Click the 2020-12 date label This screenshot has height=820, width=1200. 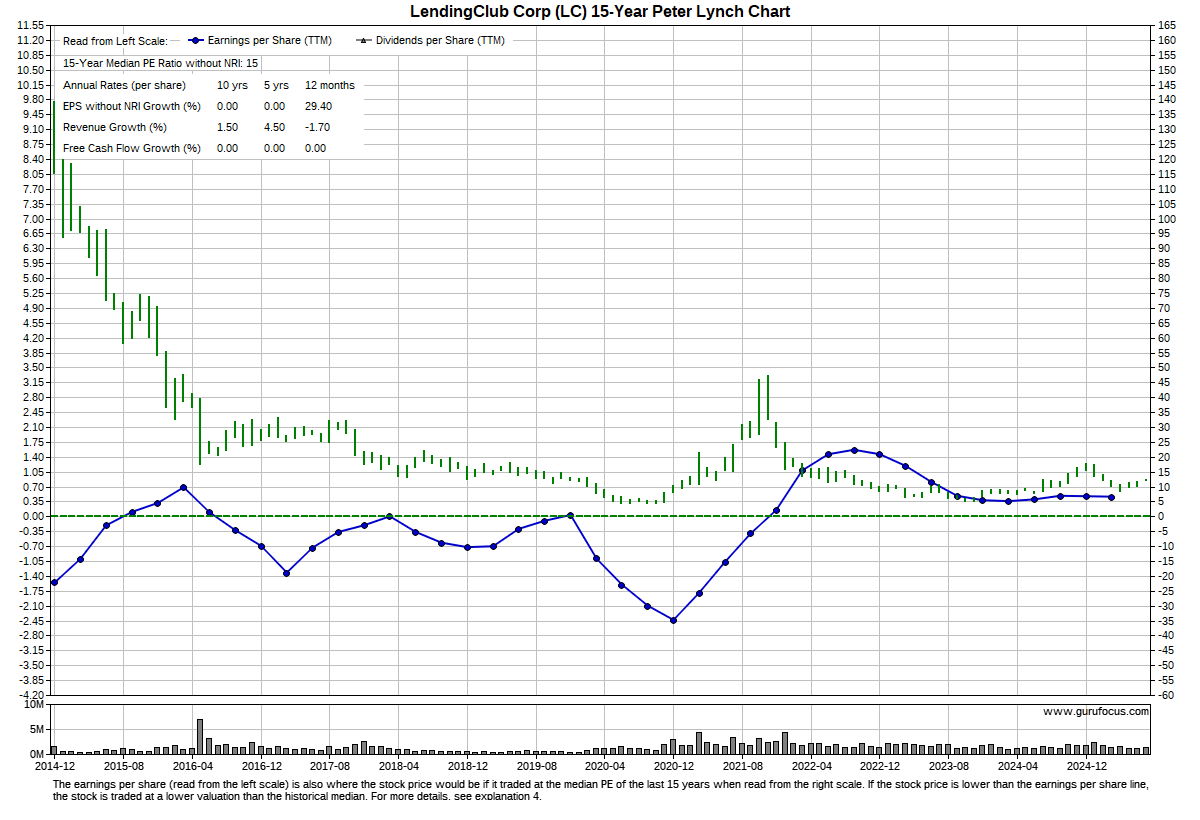(673, 766)
